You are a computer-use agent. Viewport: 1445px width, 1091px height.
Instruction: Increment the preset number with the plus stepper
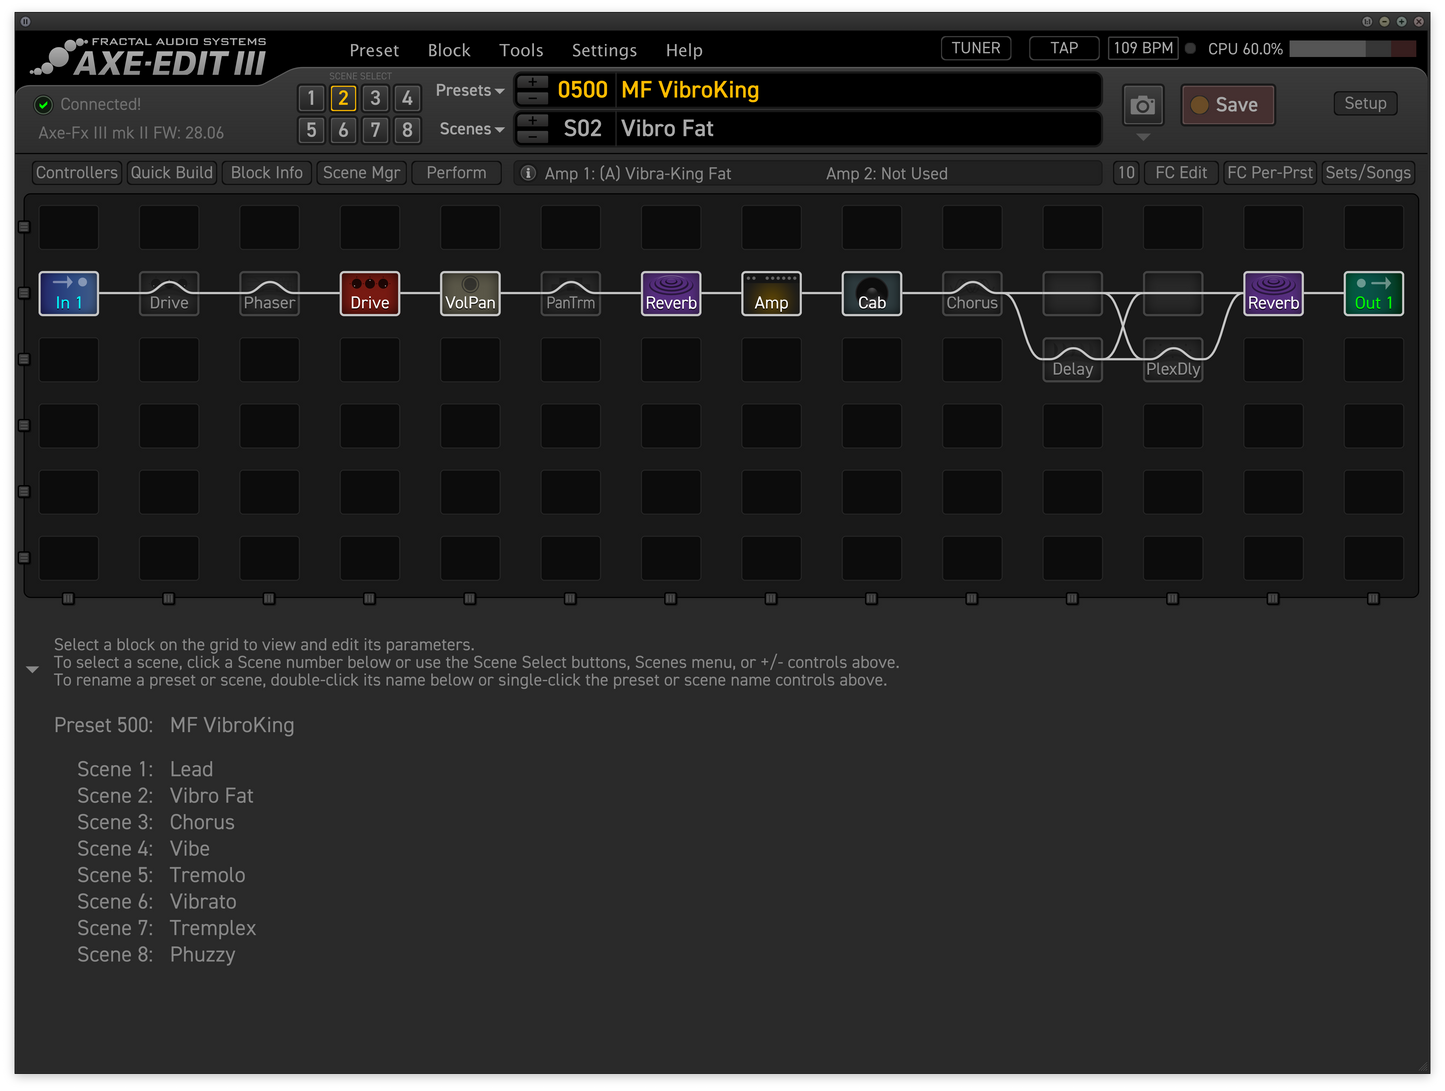(x=531, y=82)
